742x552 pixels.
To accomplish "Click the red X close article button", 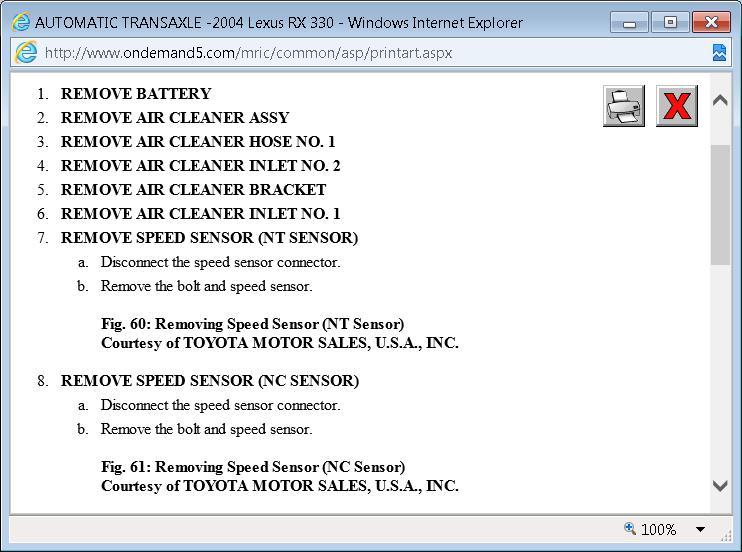I will click(677, 106).
